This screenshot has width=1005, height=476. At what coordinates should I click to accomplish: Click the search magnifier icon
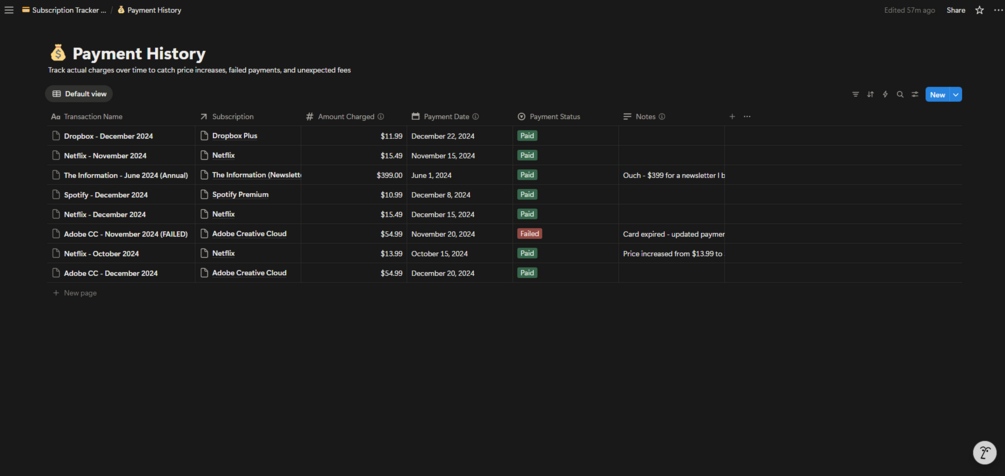[900, 94]
